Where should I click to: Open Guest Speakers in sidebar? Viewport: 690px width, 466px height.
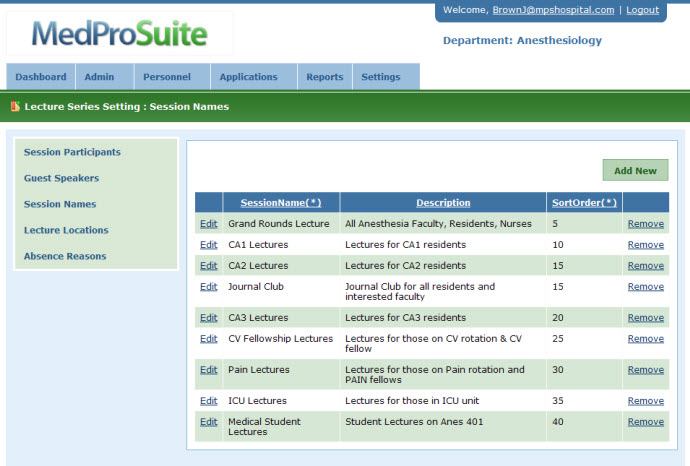[x=61, y=178]
